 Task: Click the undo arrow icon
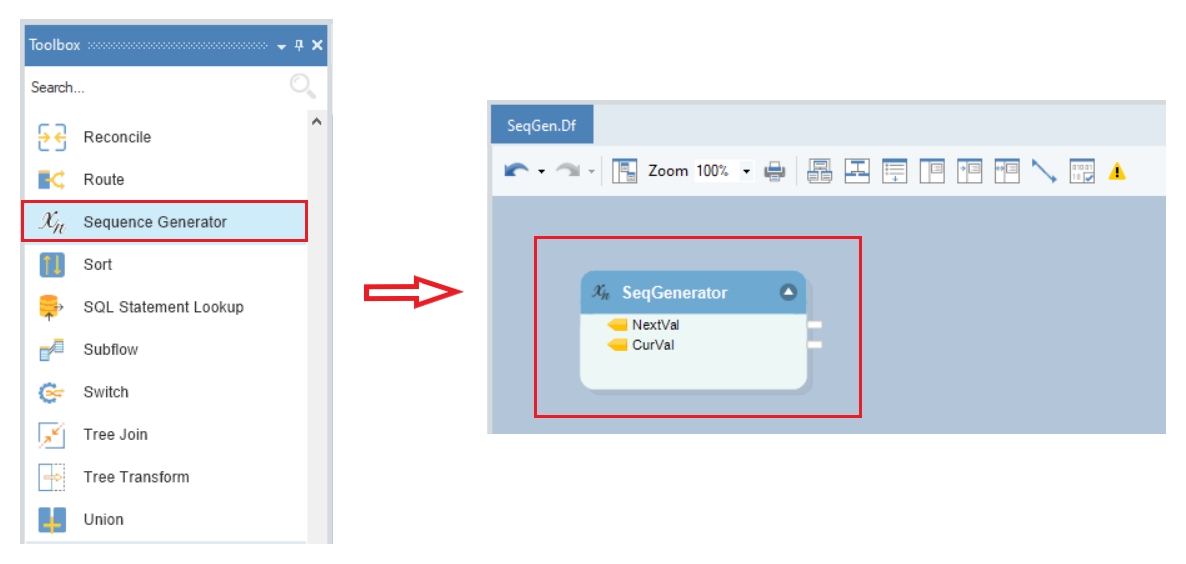click(517, 172)
